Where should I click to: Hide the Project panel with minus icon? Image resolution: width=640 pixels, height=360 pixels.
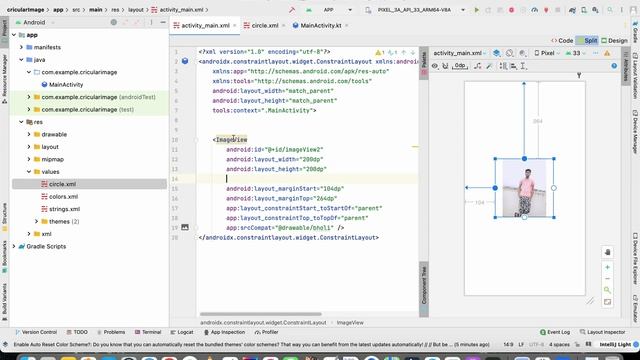[163, 22]
